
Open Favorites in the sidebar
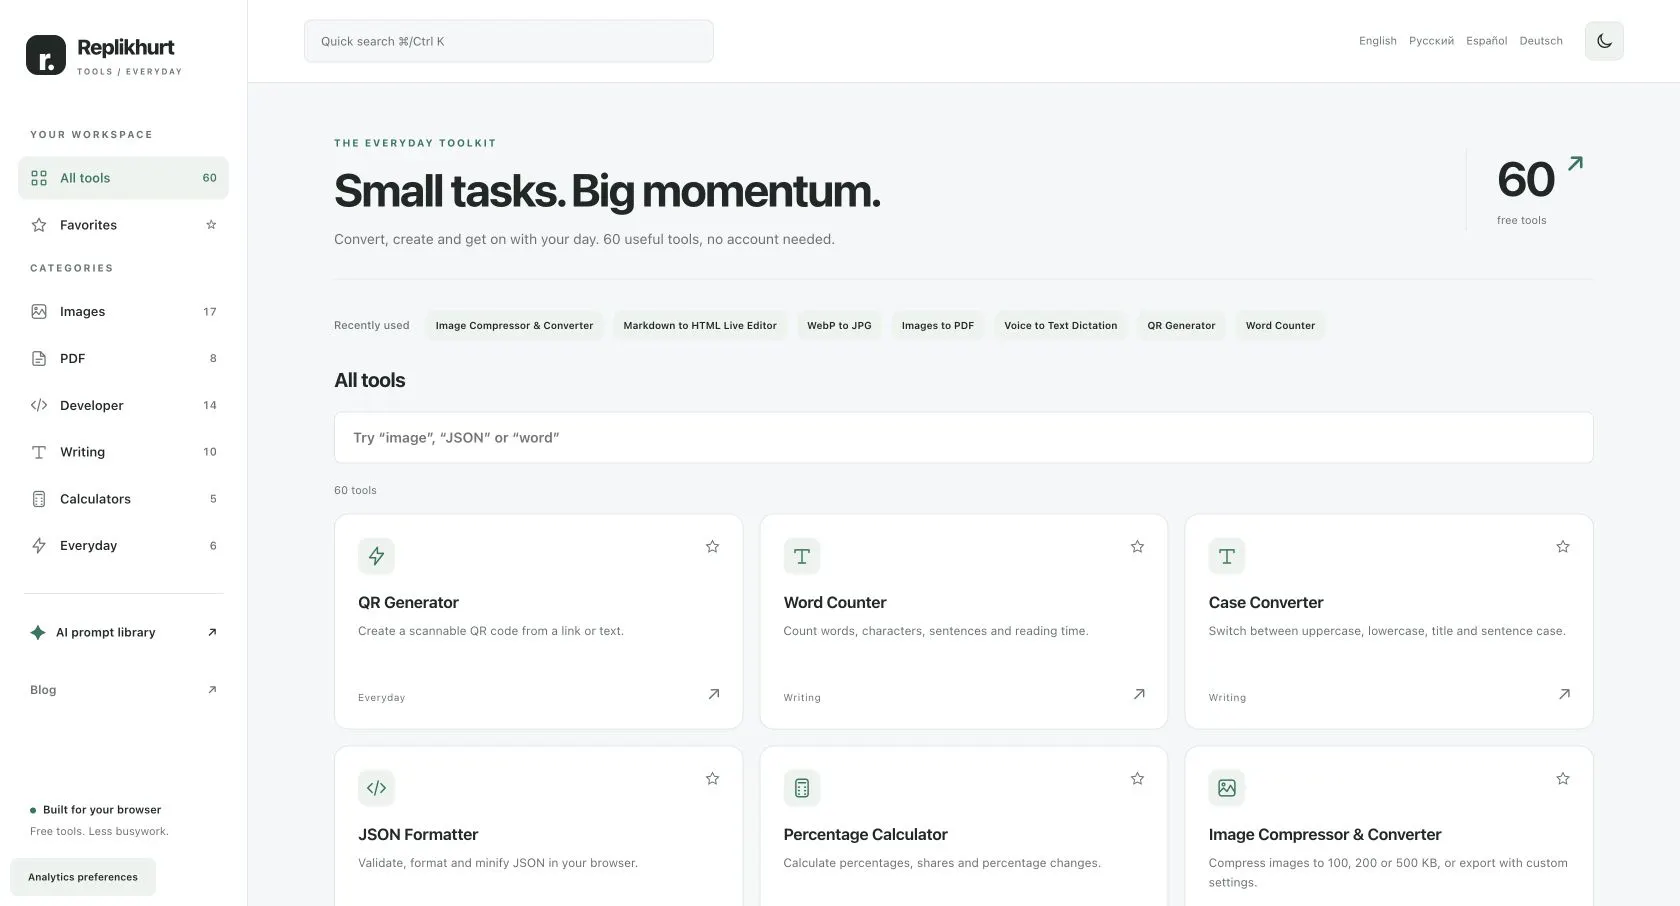(123, 225)
